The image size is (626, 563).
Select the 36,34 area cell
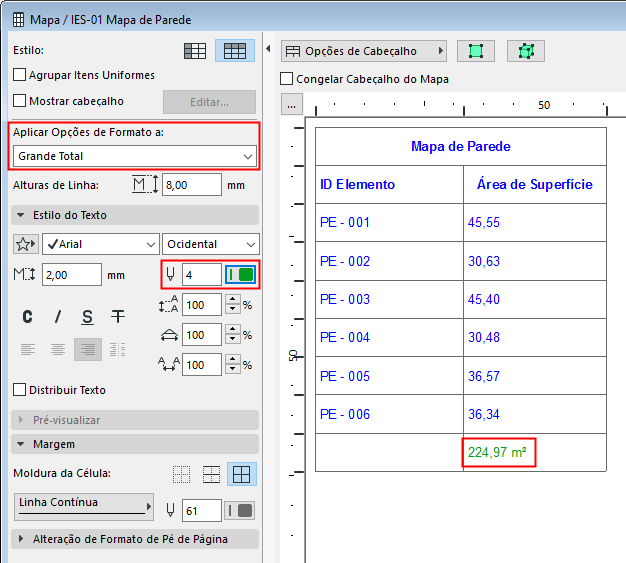coord(535,414)
